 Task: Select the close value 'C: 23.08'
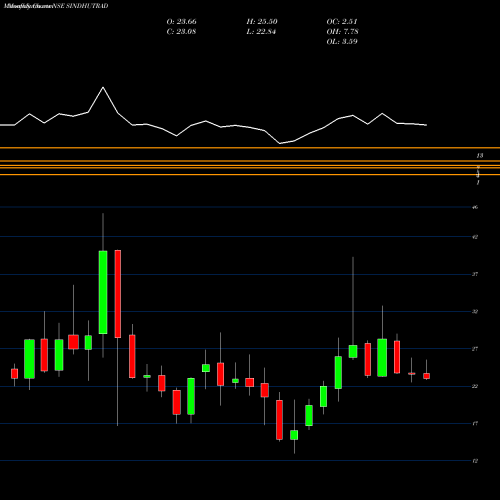coord(181,31)
